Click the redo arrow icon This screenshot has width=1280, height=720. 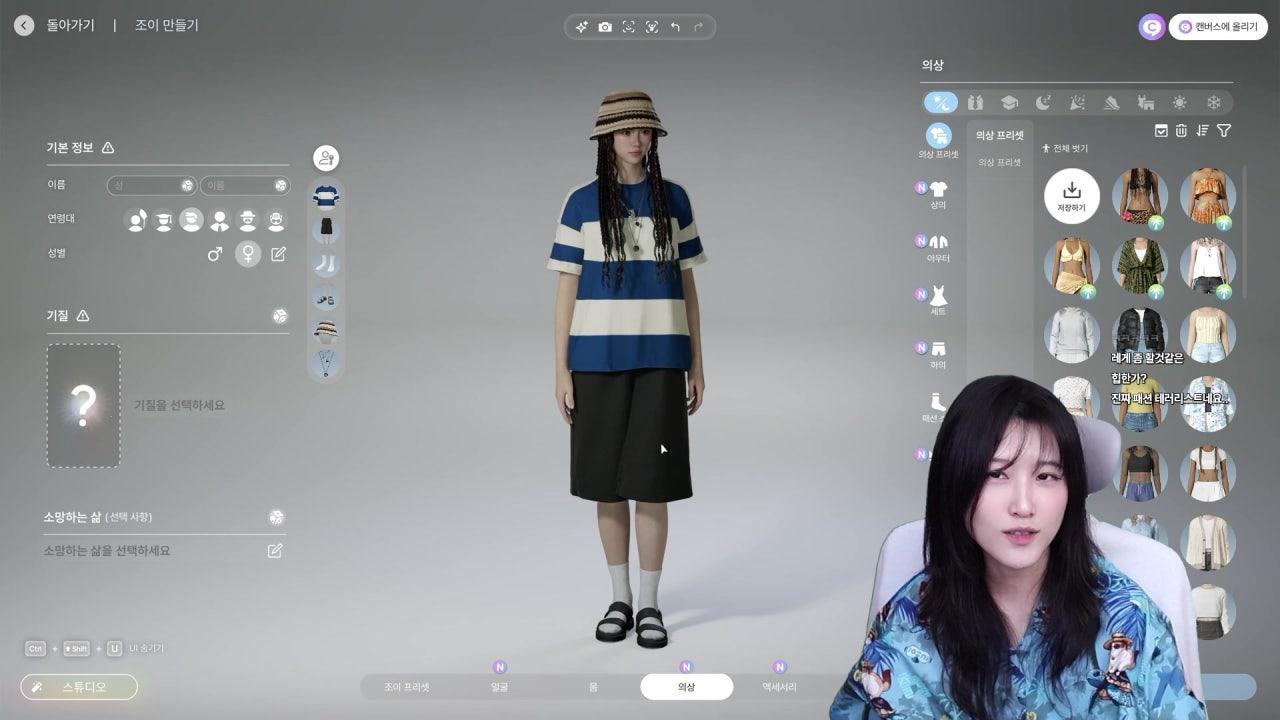[699, 27]
